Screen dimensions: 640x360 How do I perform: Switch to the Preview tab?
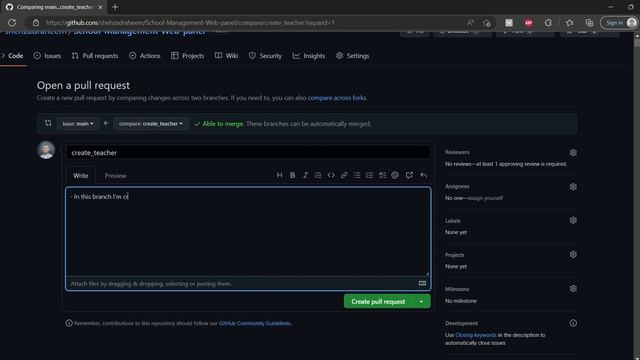click(116, 176)
